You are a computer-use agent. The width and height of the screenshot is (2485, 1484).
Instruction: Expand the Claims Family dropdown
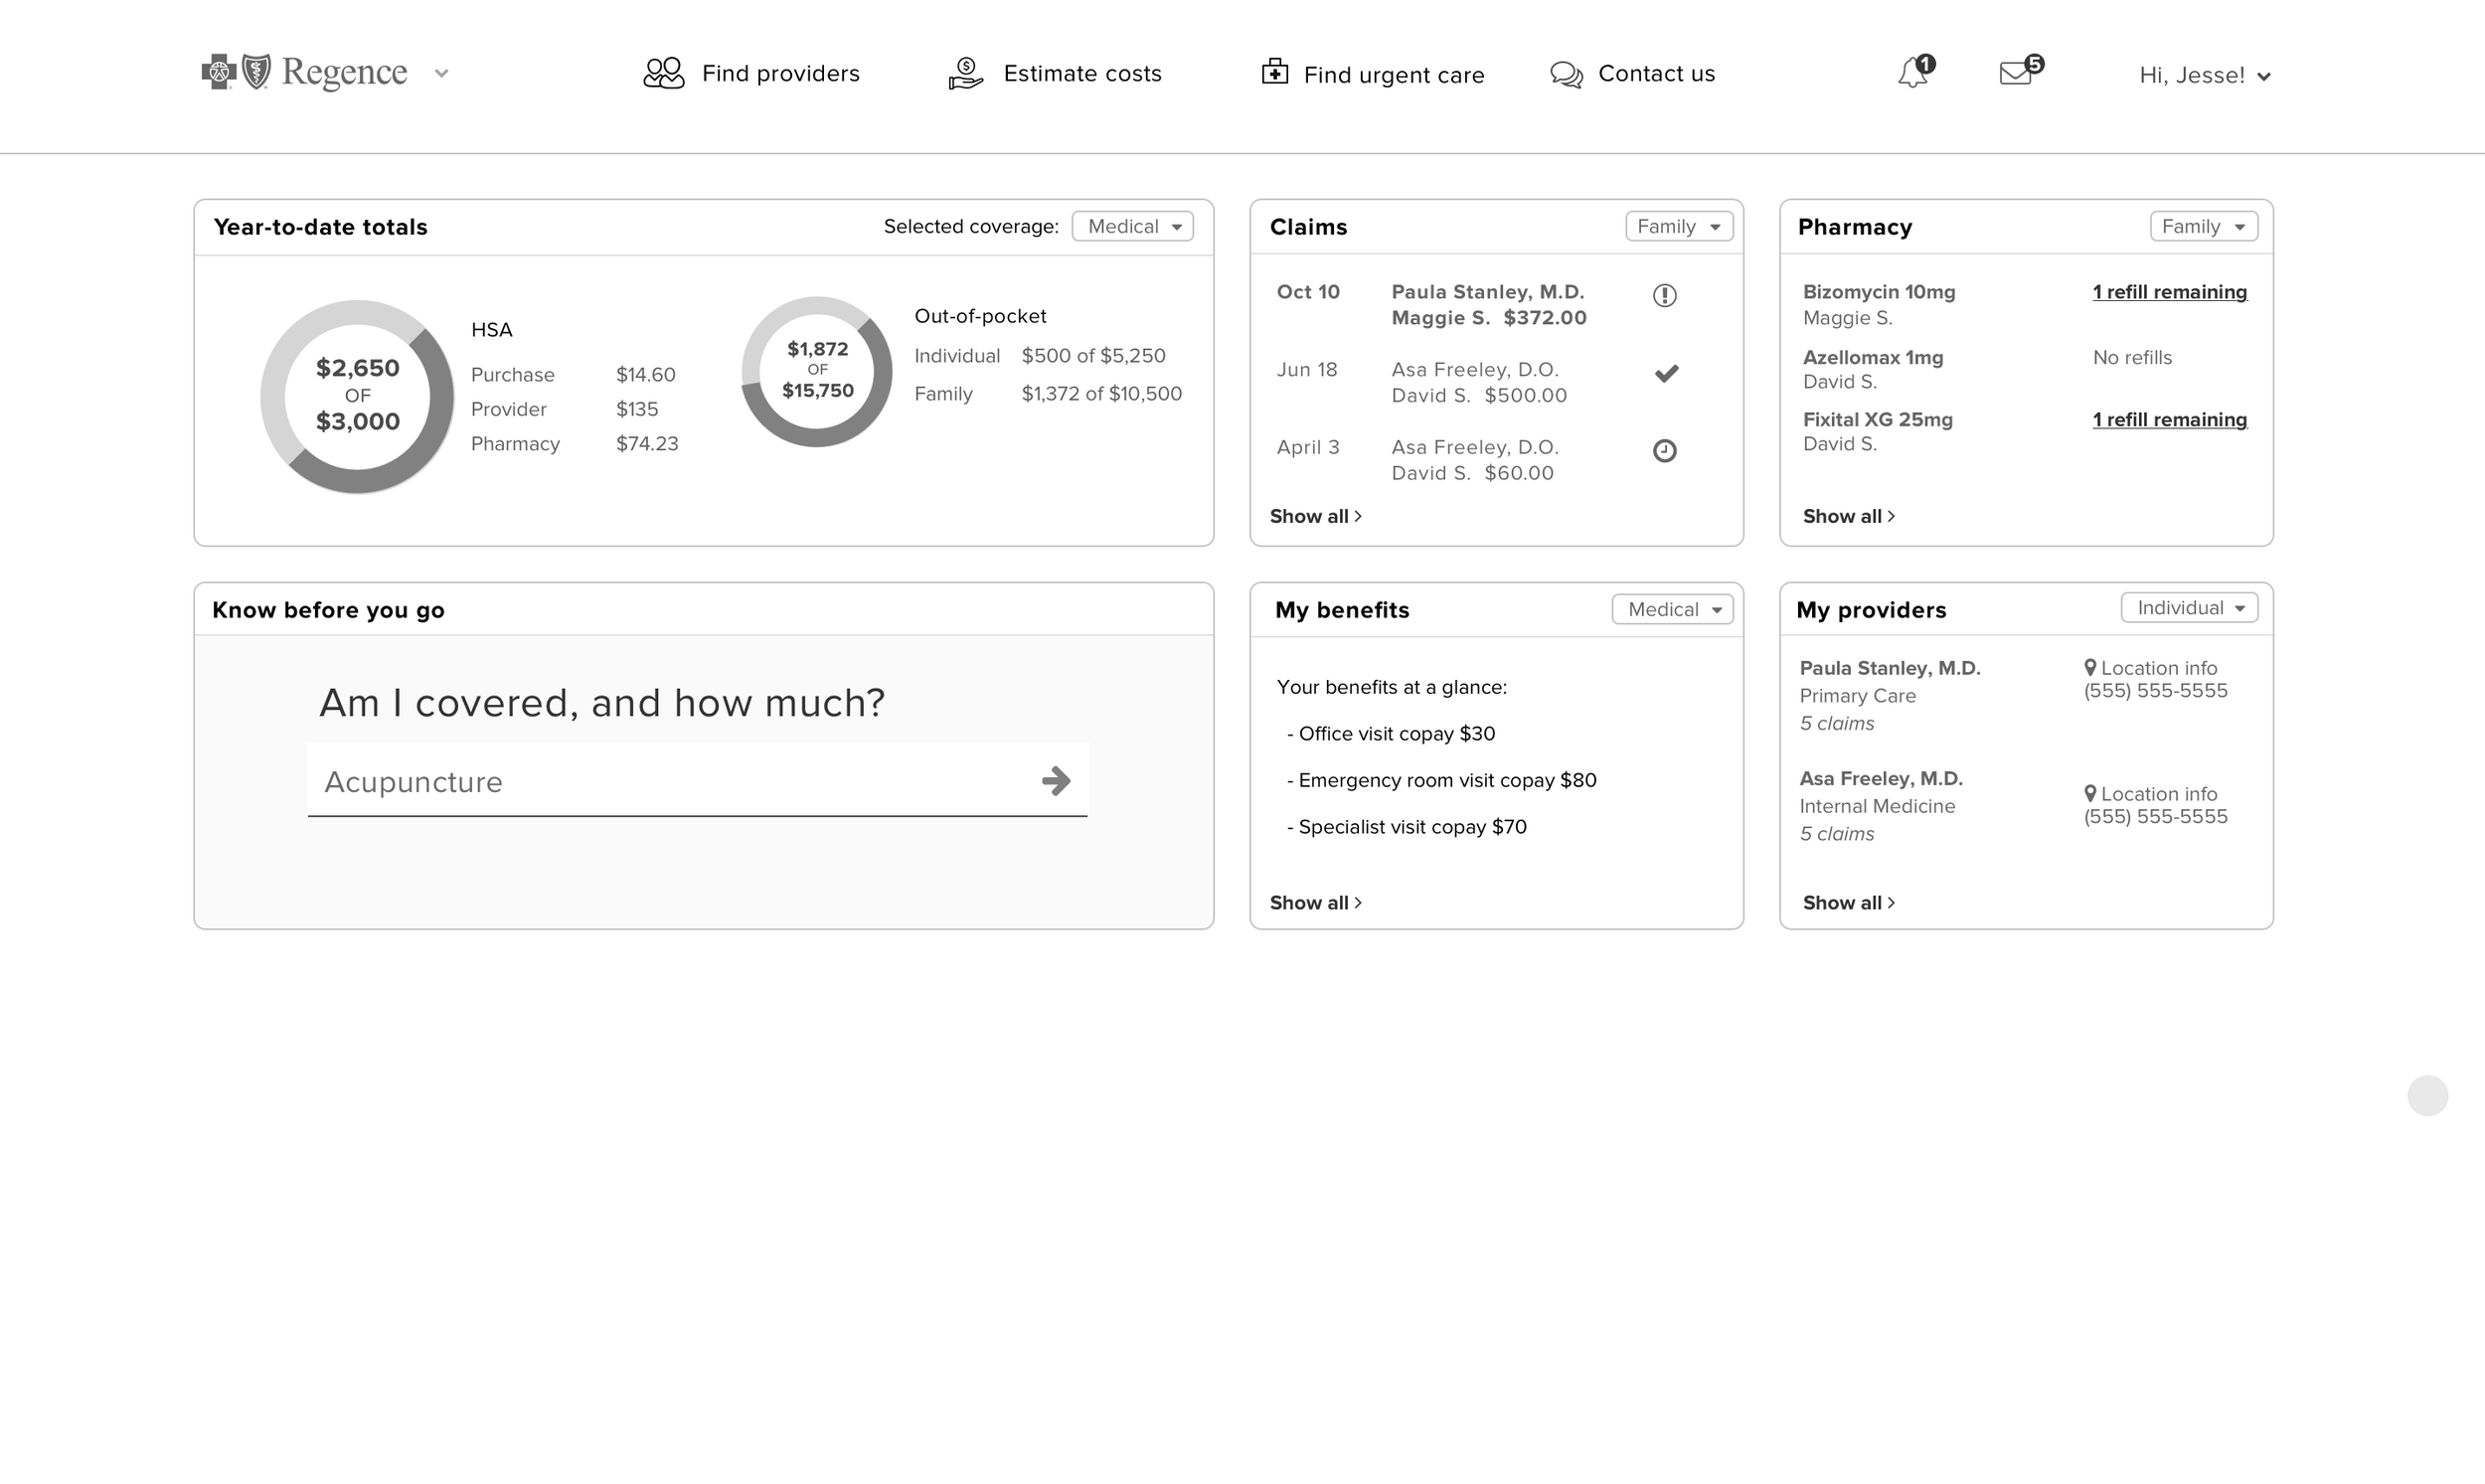1678,227
